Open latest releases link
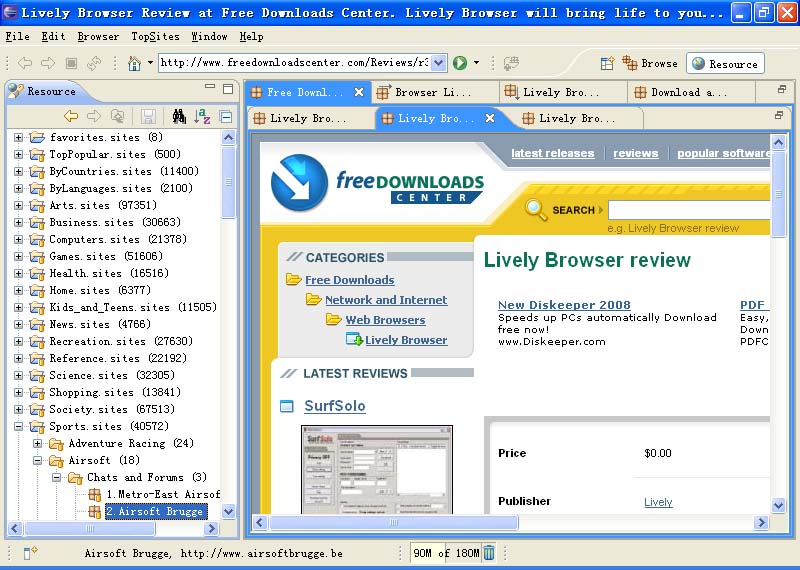800x570 pixels. [553, 153]
